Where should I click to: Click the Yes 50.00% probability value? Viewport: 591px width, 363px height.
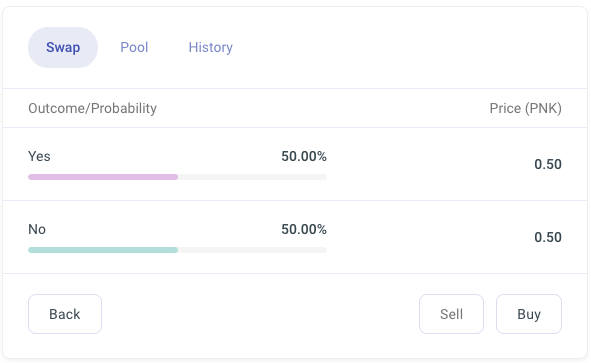[304, 156]
